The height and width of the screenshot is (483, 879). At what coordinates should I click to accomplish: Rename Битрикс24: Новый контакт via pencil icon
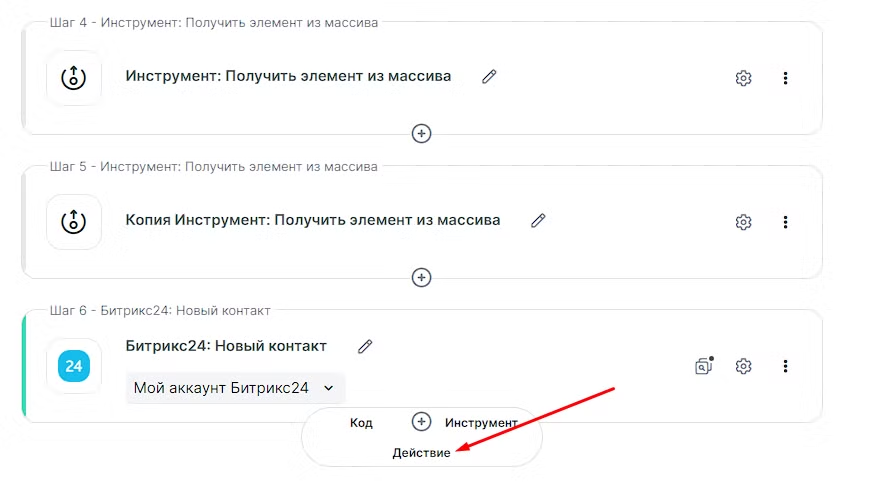click(365, 346)
